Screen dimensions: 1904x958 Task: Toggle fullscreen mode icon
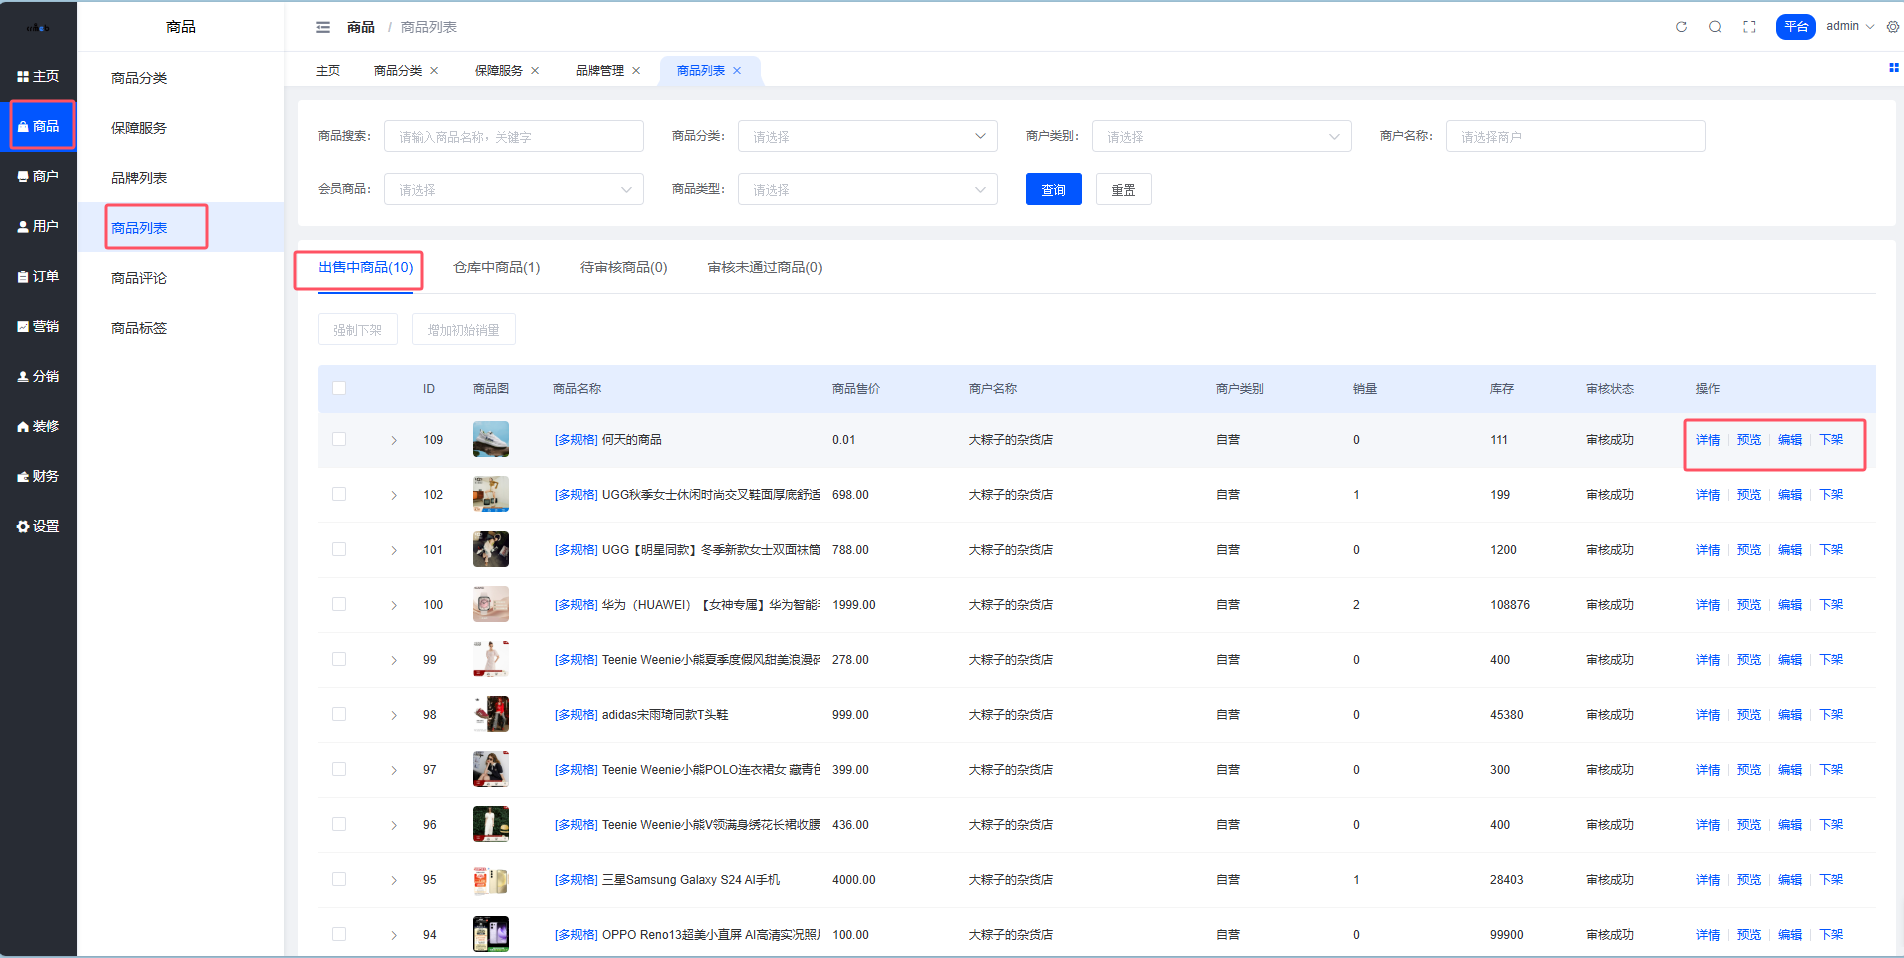pyautogui.click(x=1749, y=27)
